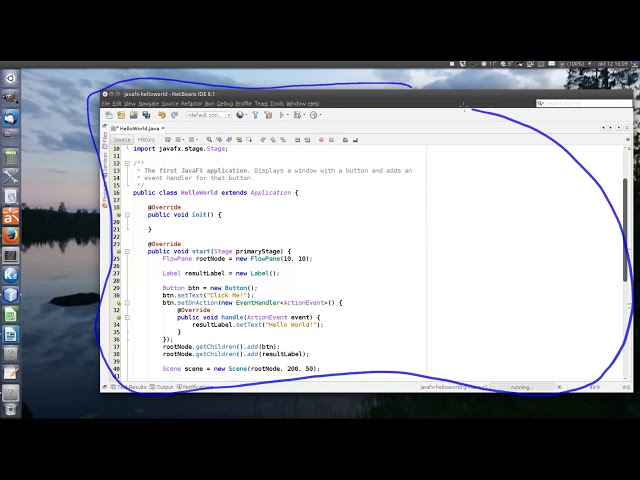Click the Previous Bookmark icon

click(x=263, y=140)
